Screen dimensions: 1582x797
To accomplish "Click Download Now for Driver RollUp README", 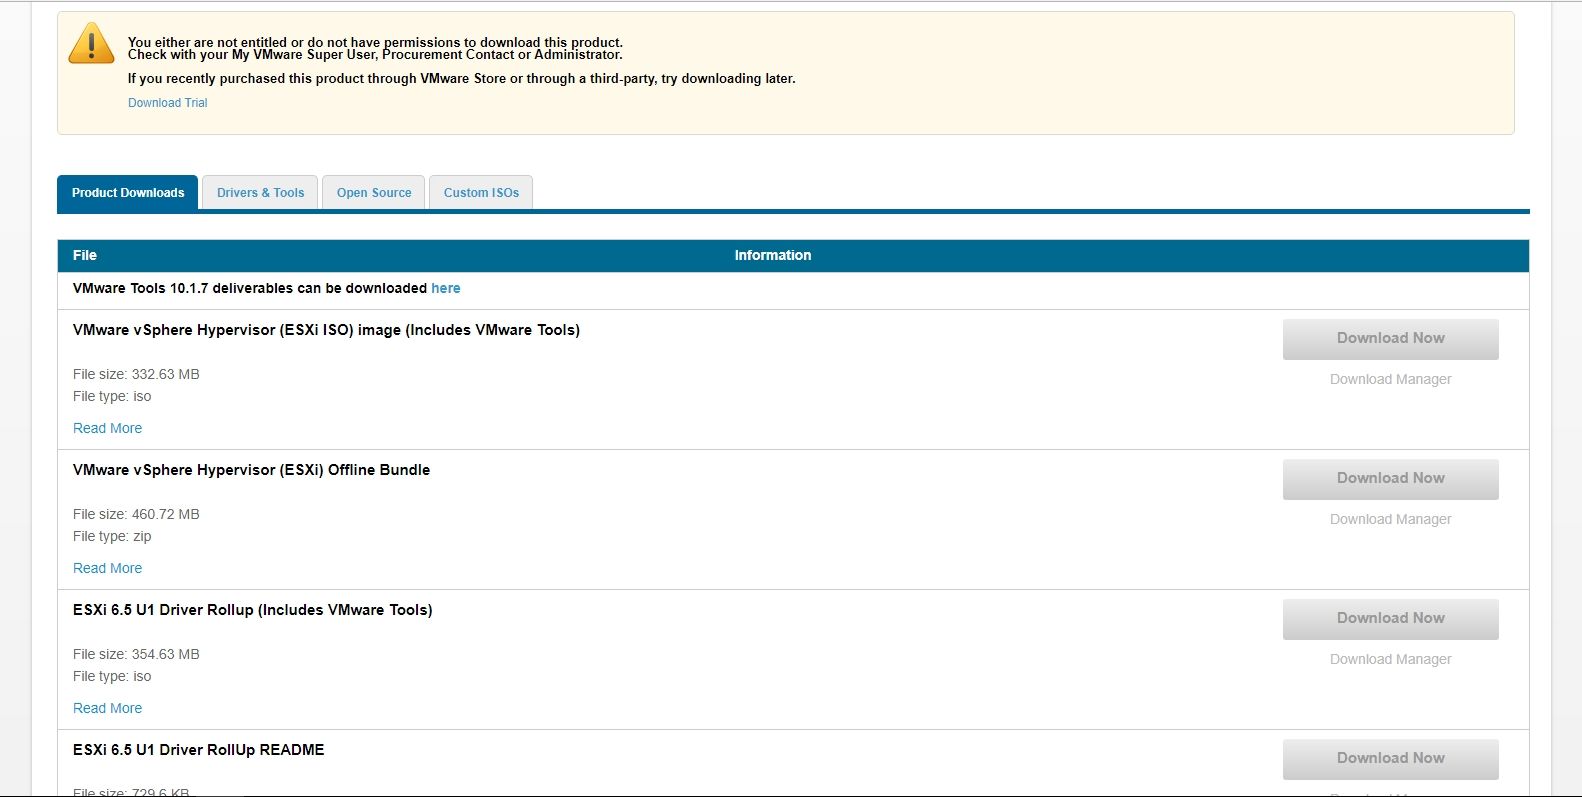I will point(1390,759).
